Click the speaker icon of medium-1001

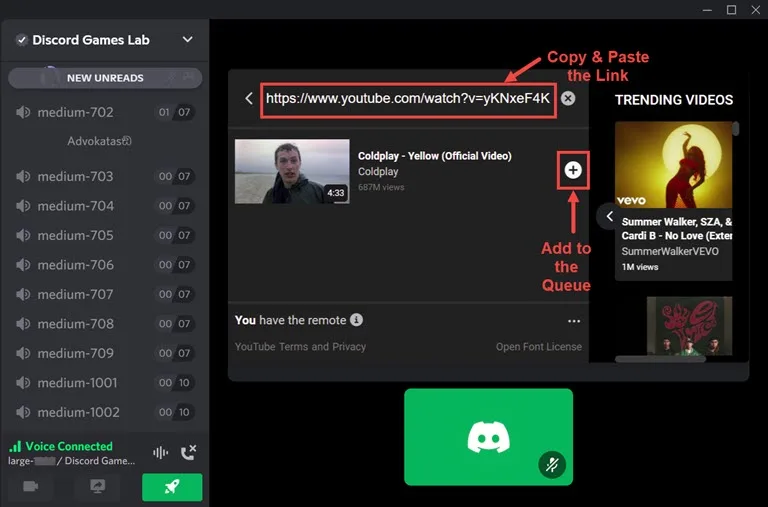point(23,383)
